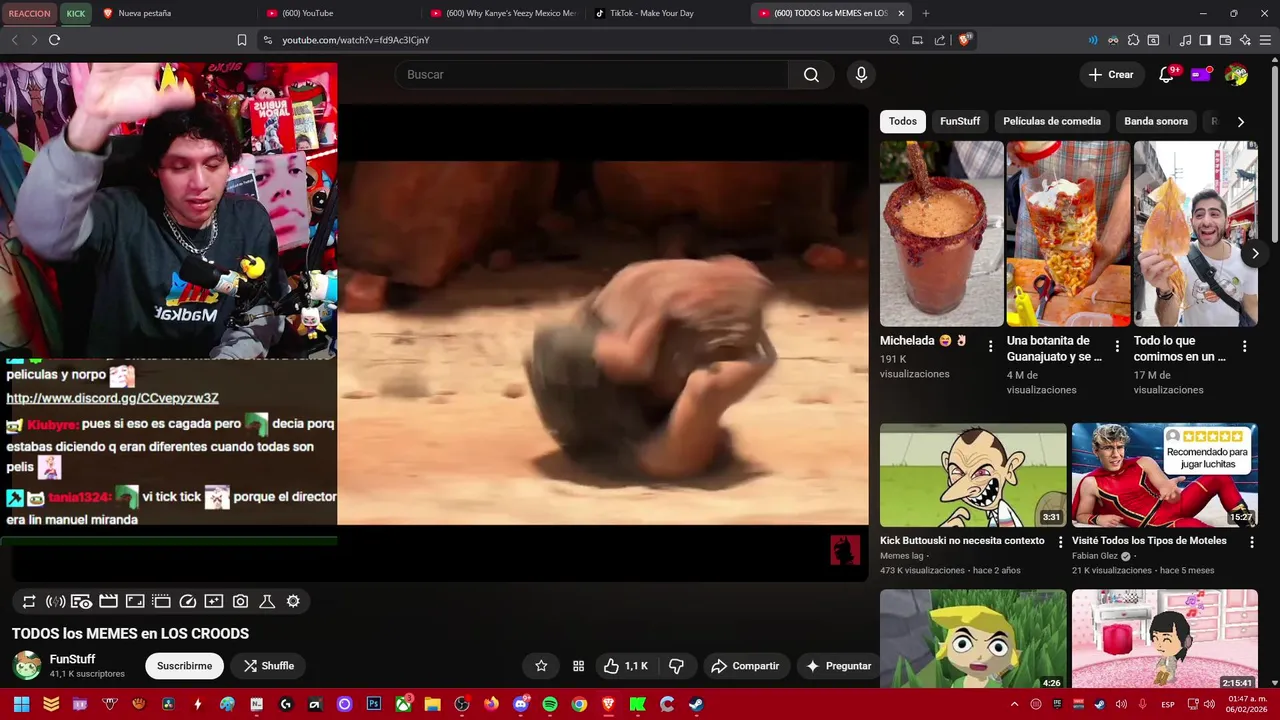Toggle the eye visibility icon under the video
The width and height of the screenshot is (1280, 720).
tap(82, 601)
